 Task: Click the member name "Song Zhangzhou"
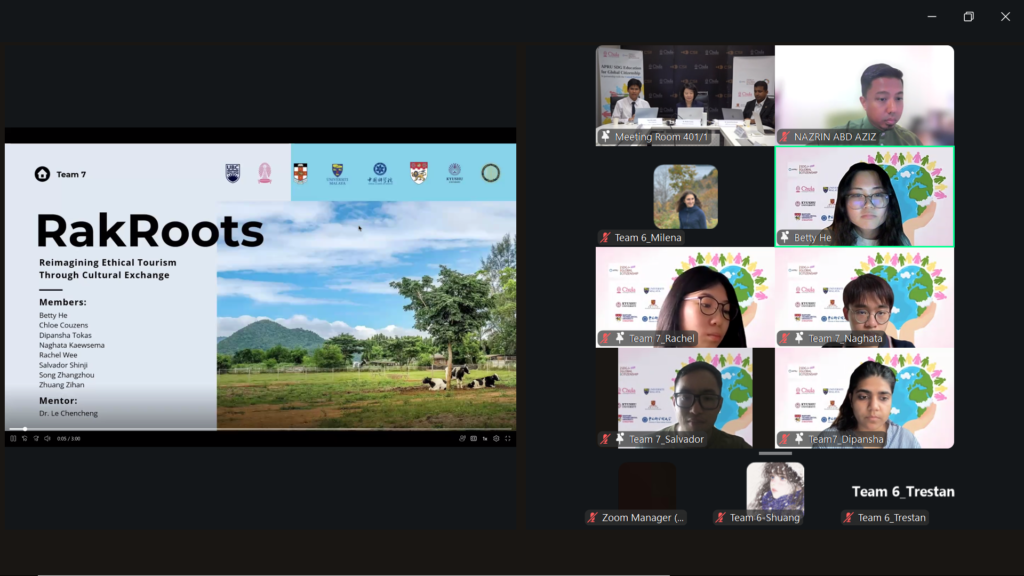(67, 375)
